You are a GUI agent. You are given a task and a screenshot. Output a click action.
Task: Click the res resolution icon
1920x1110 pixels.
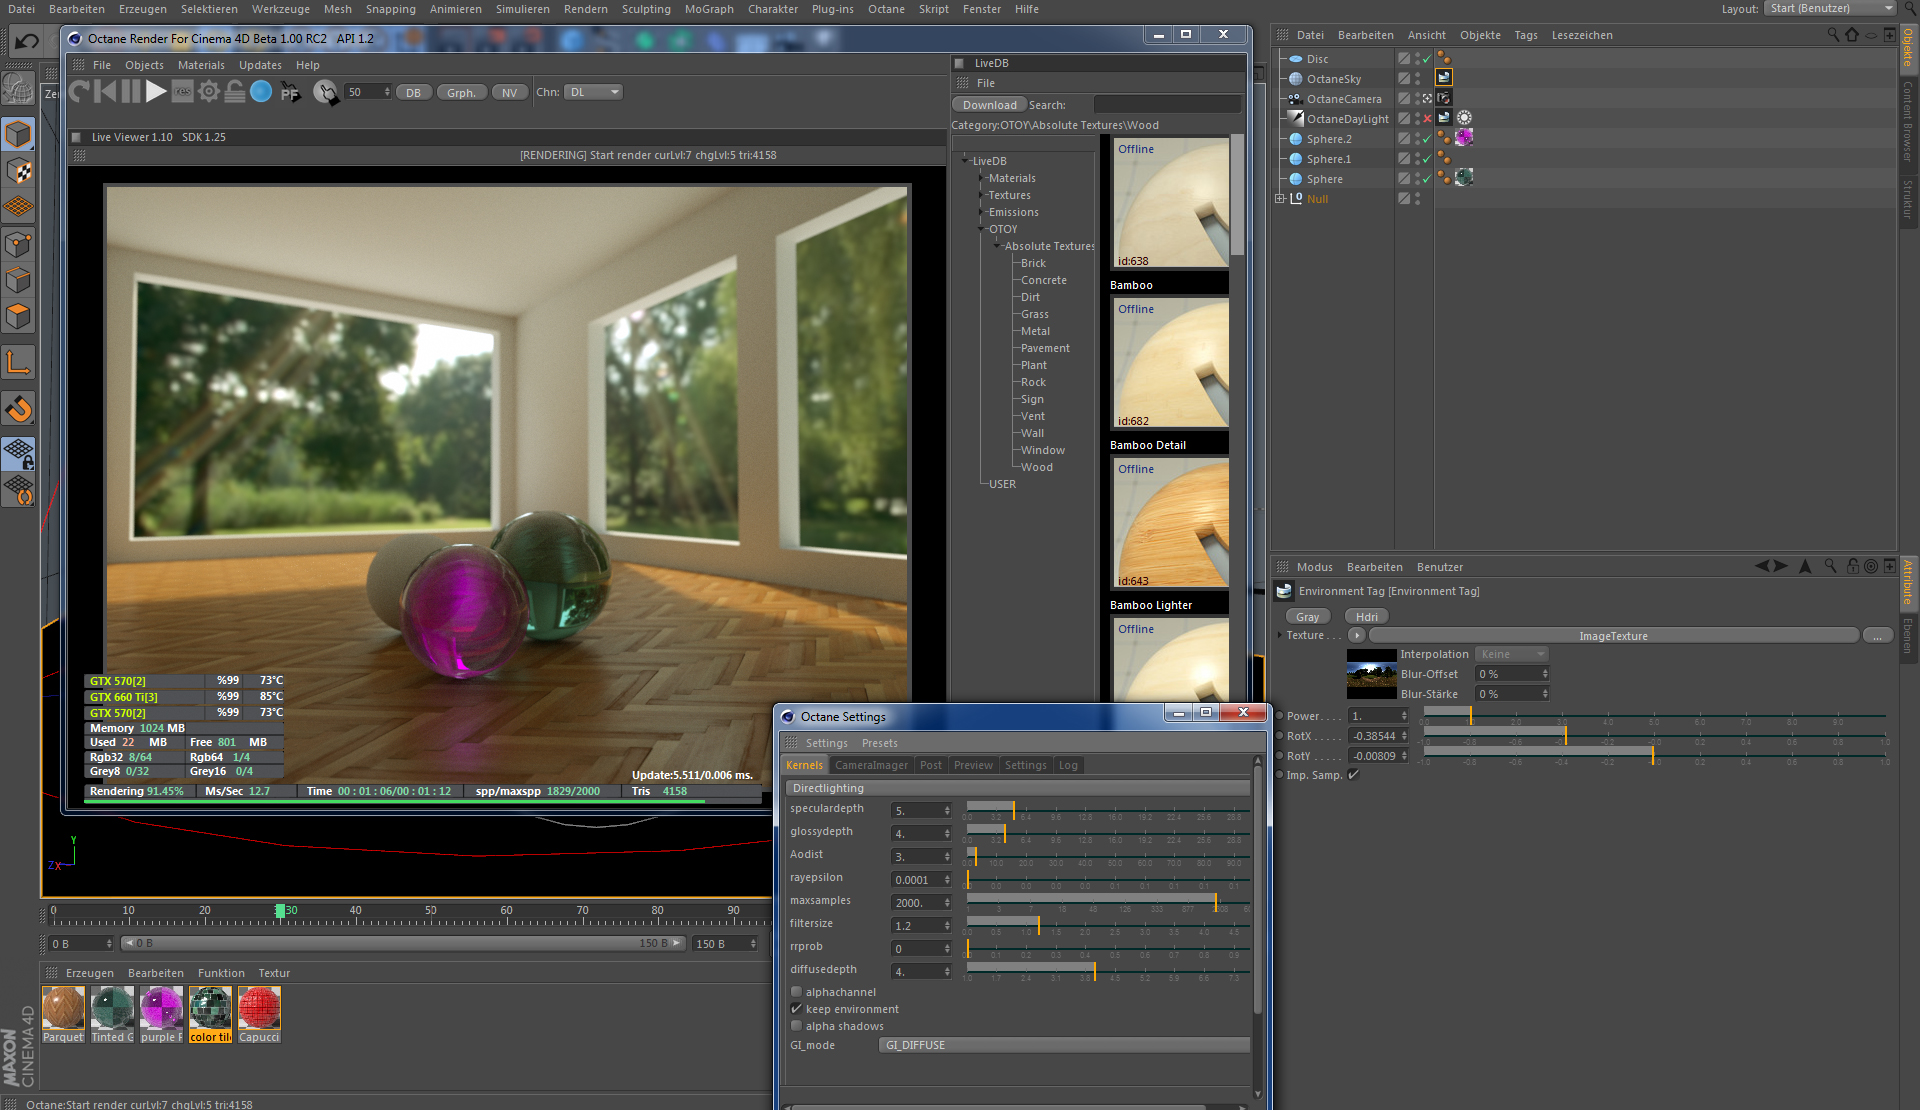[x=183, y=92]
